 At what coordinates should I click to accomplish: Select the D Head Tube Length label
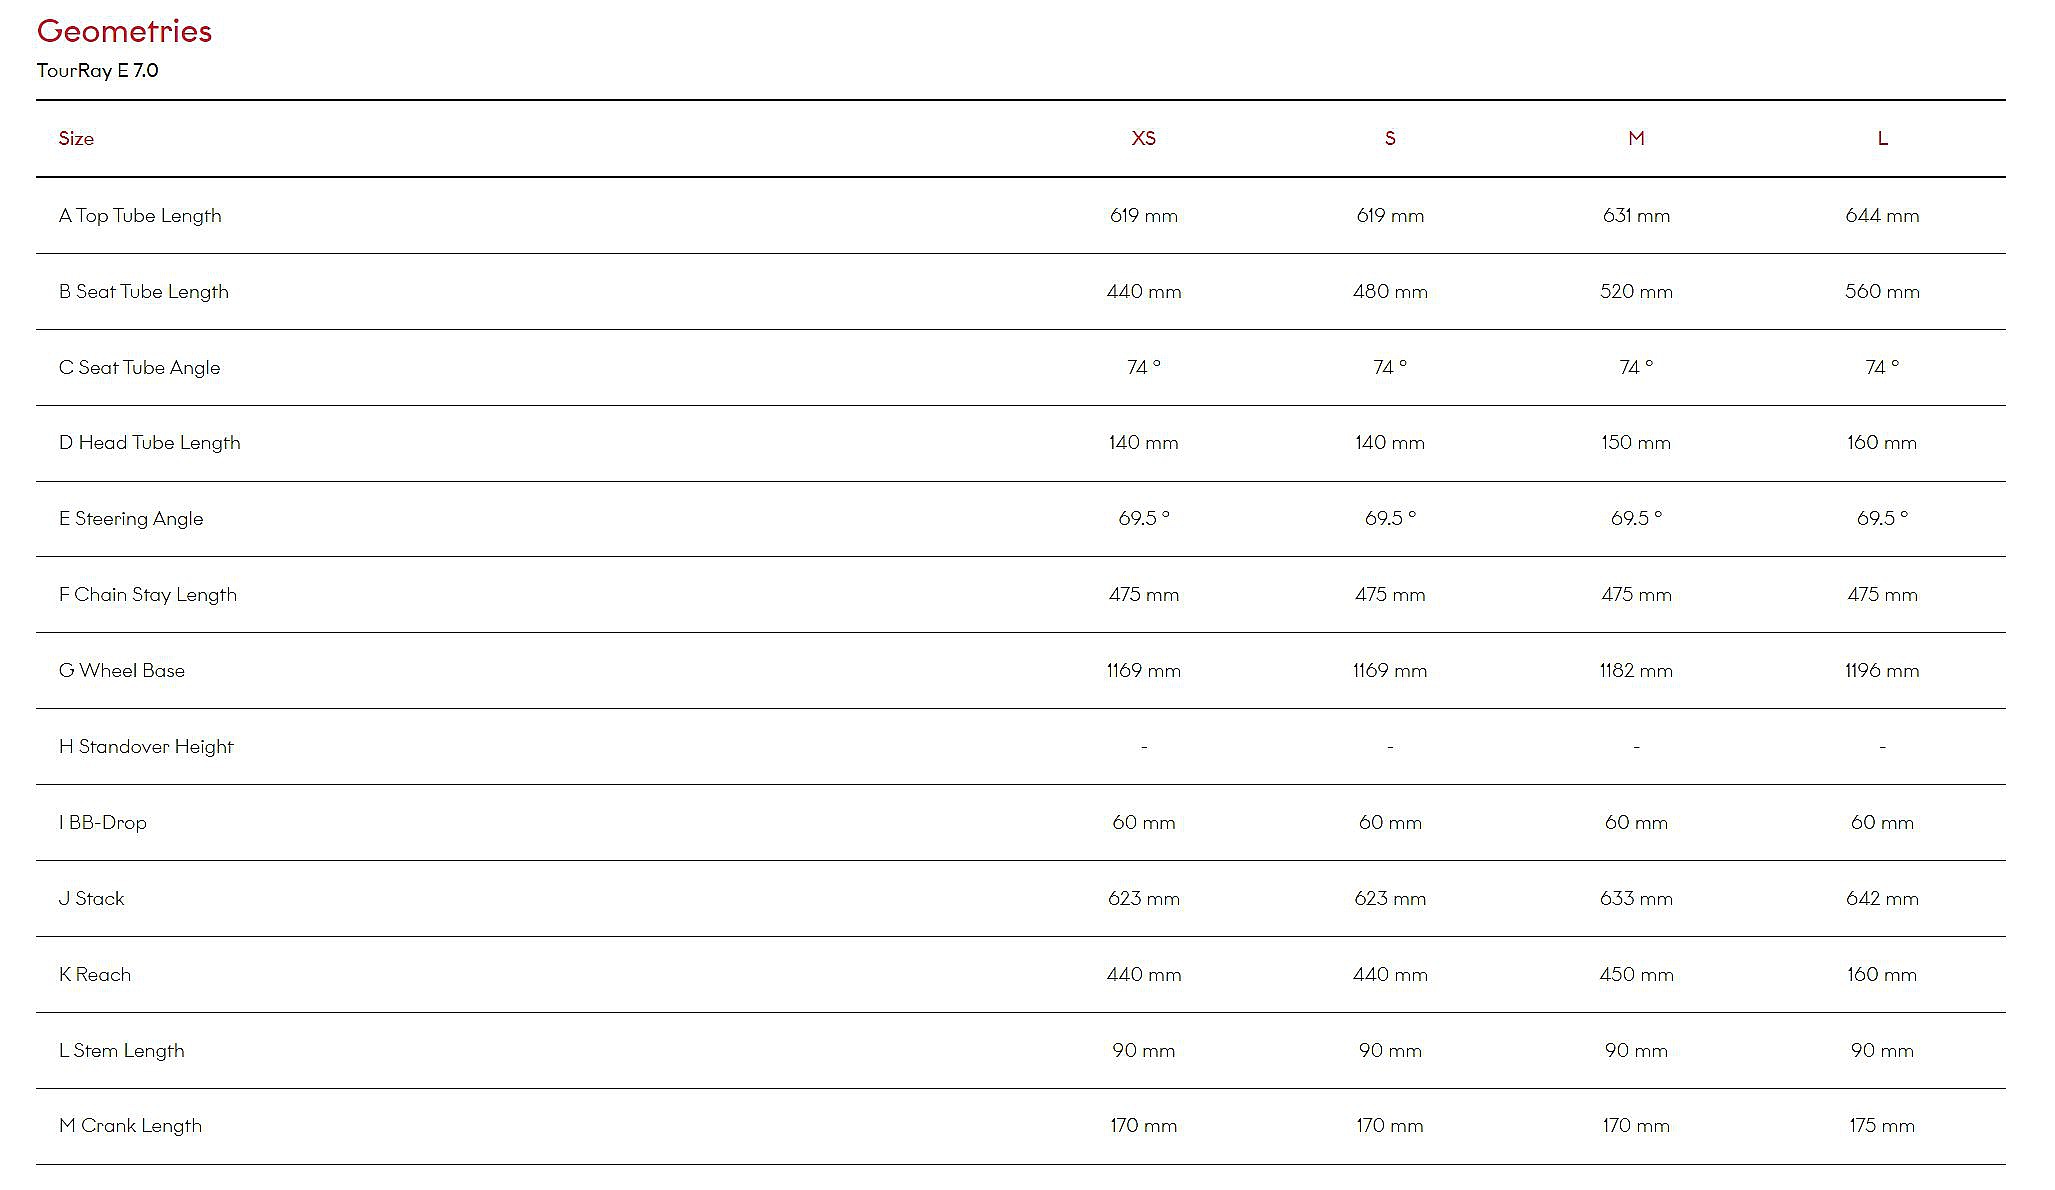(x=149, y=442)
